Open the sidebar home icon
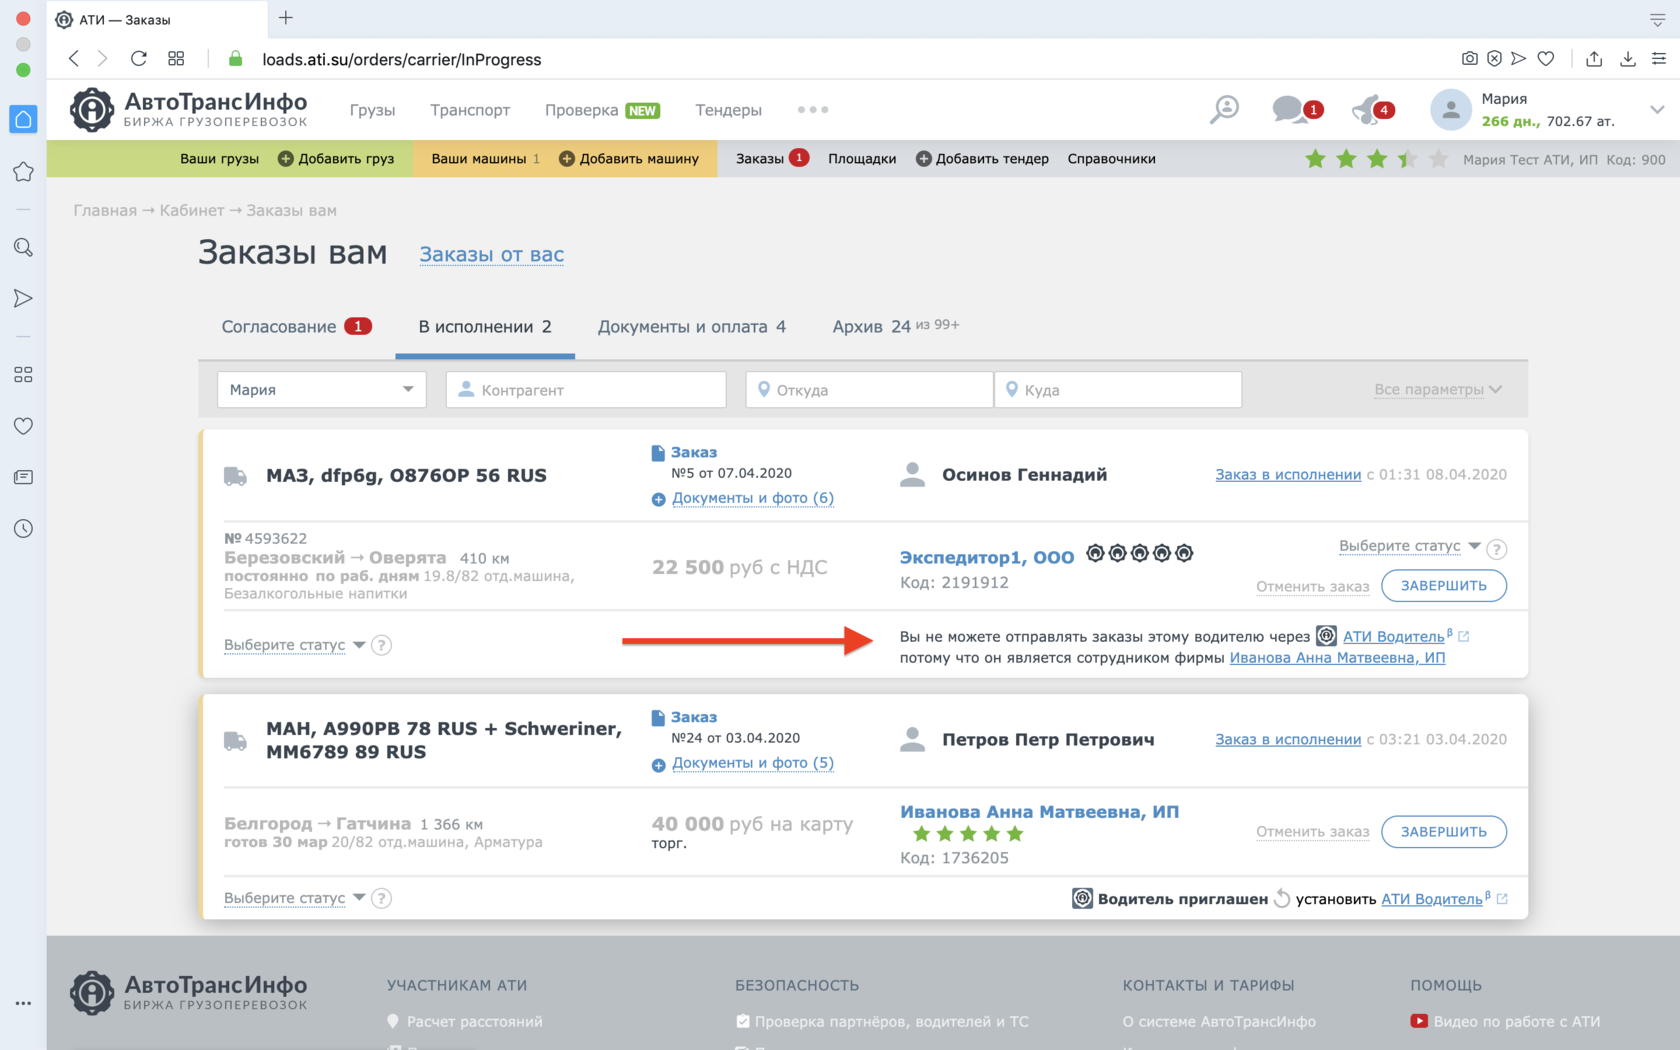 [23, 119]
